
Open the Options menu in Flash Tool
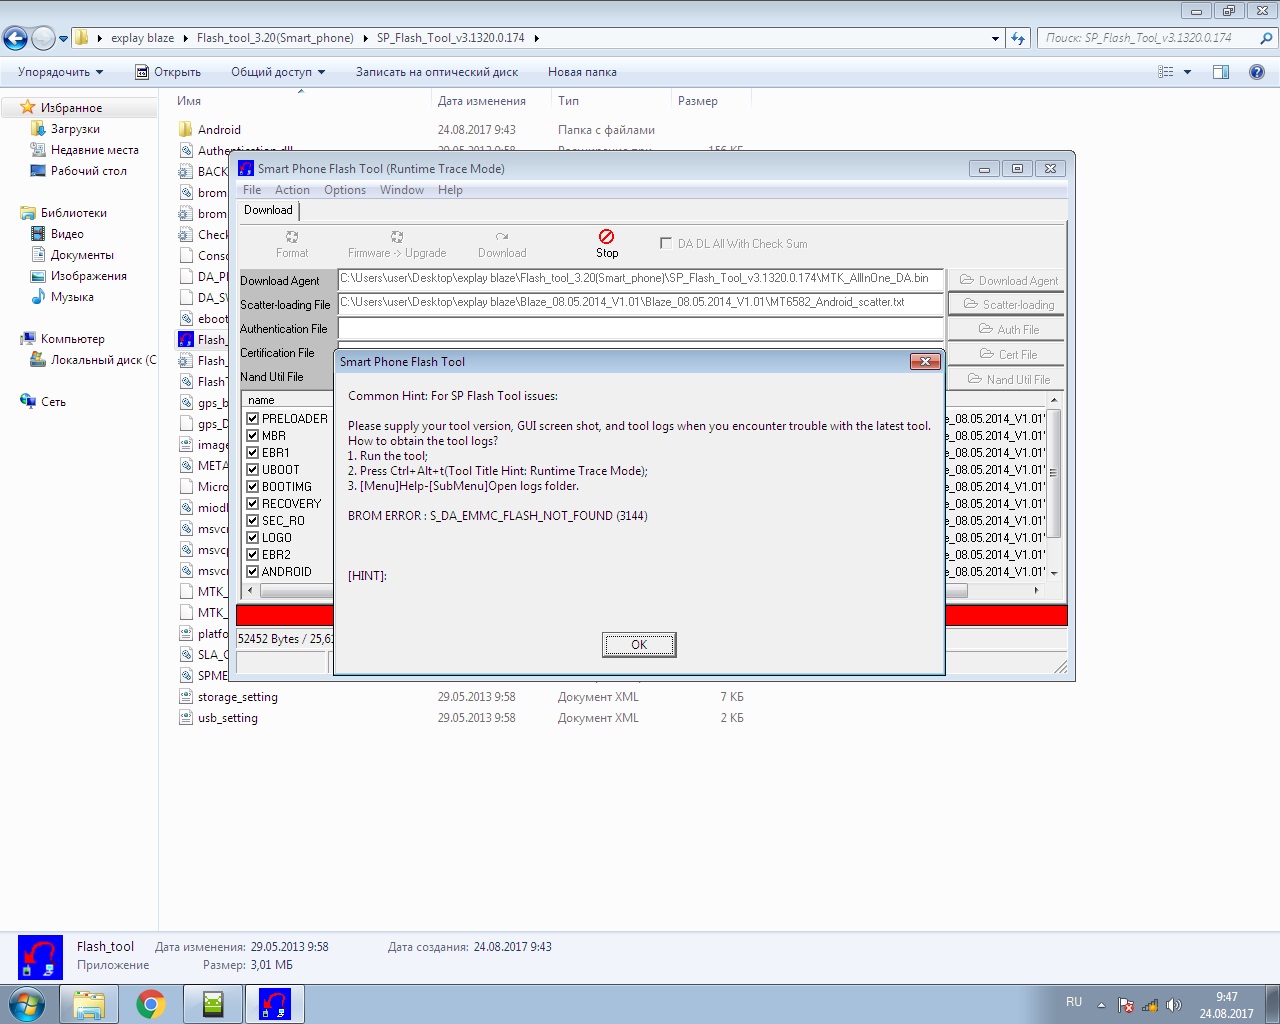344,190
